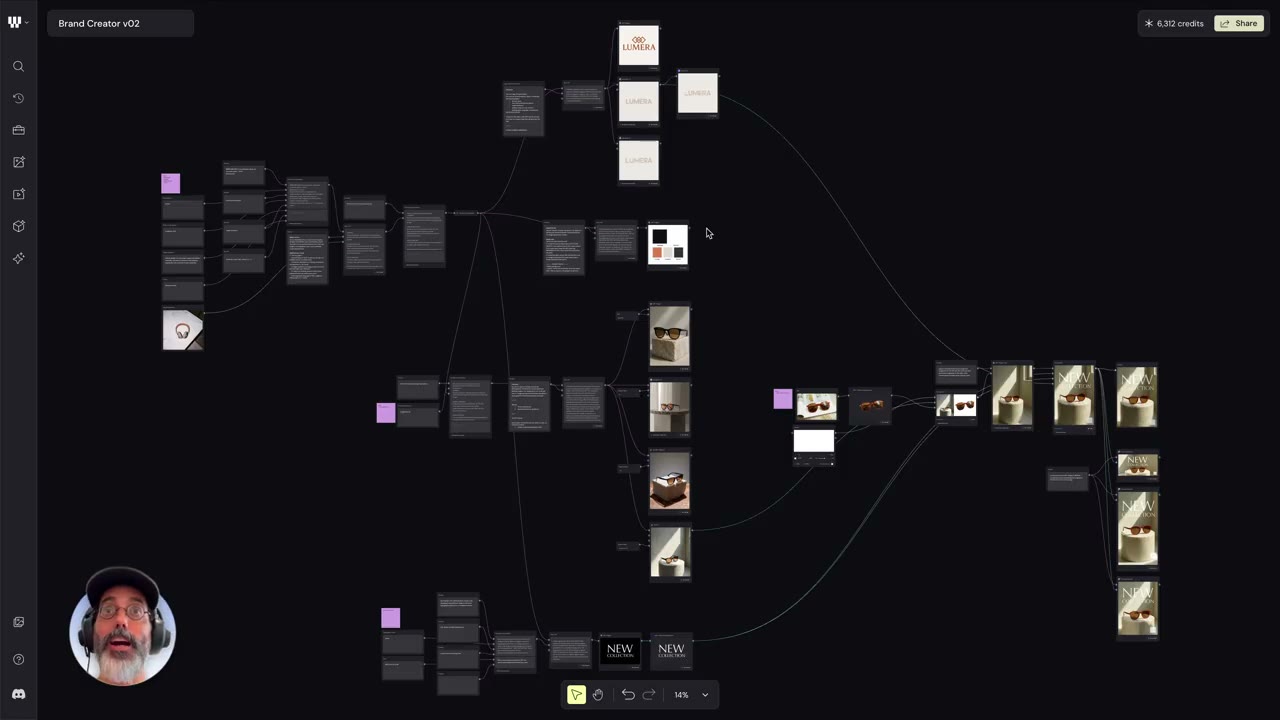1280x720 pixels.
Task: Open the Discord community icon
Action: pyautogui.click(x=18, y=694)
